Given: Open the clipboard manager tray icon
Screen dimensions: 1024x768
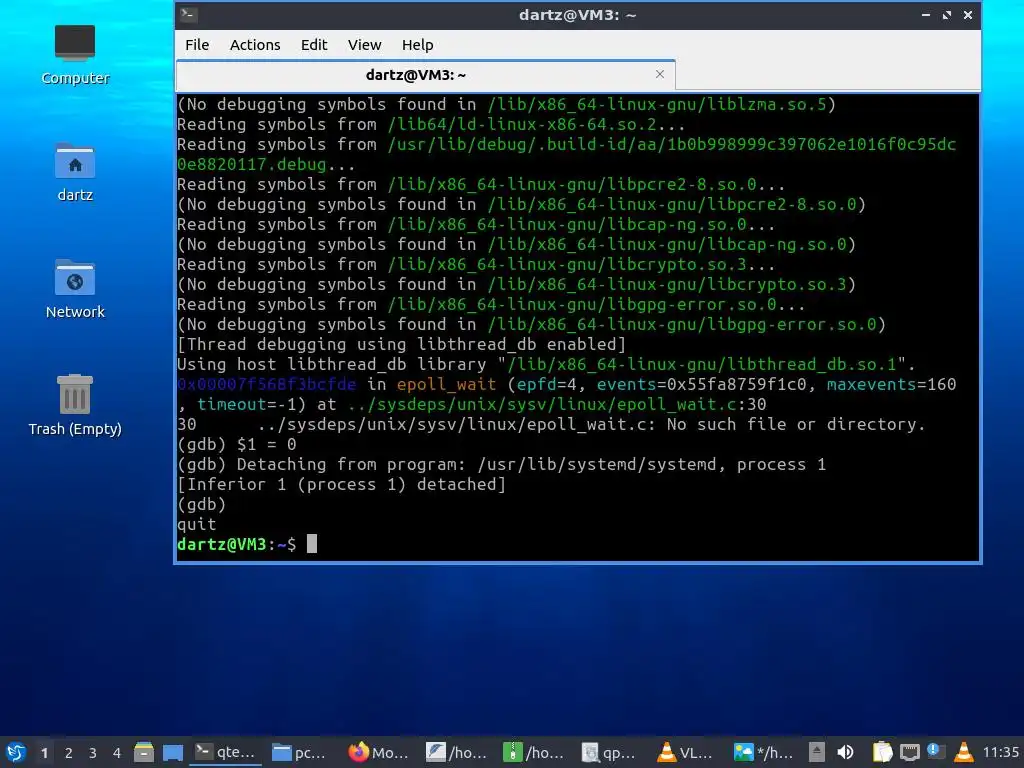Looking at the screenshot, I should click(882, 752).
